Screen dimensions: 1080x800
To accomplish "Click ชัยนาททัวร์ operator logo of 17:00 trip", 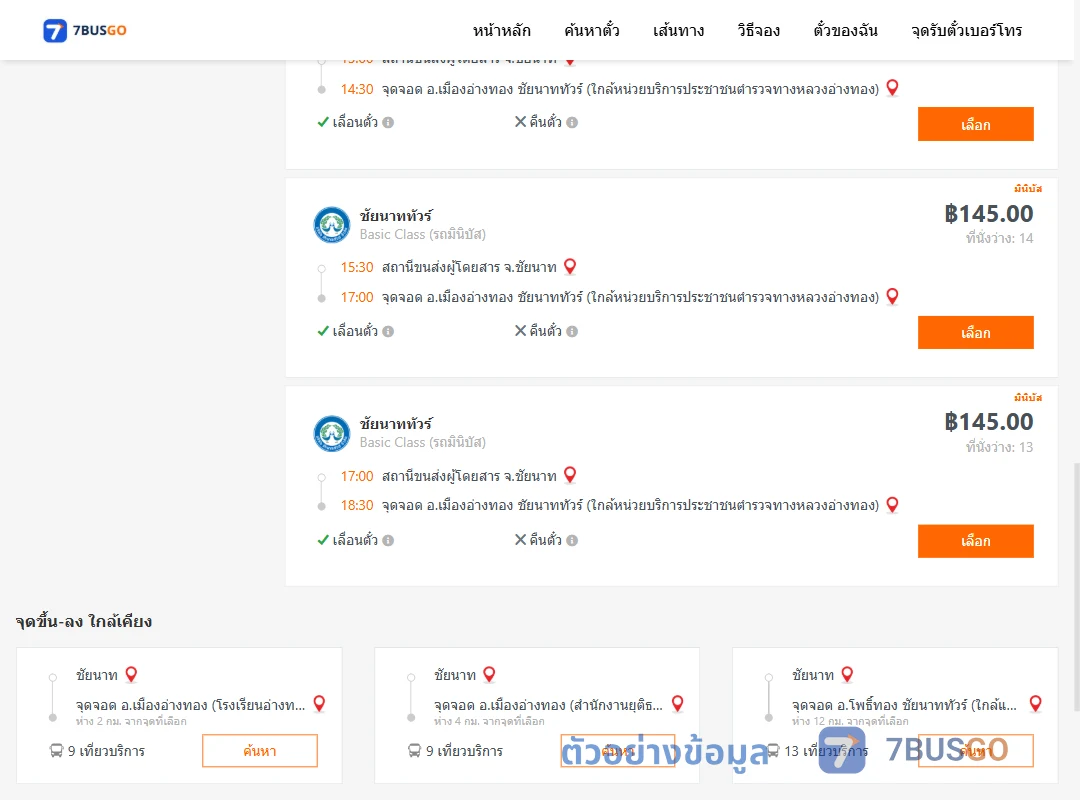I will [332, 433].
